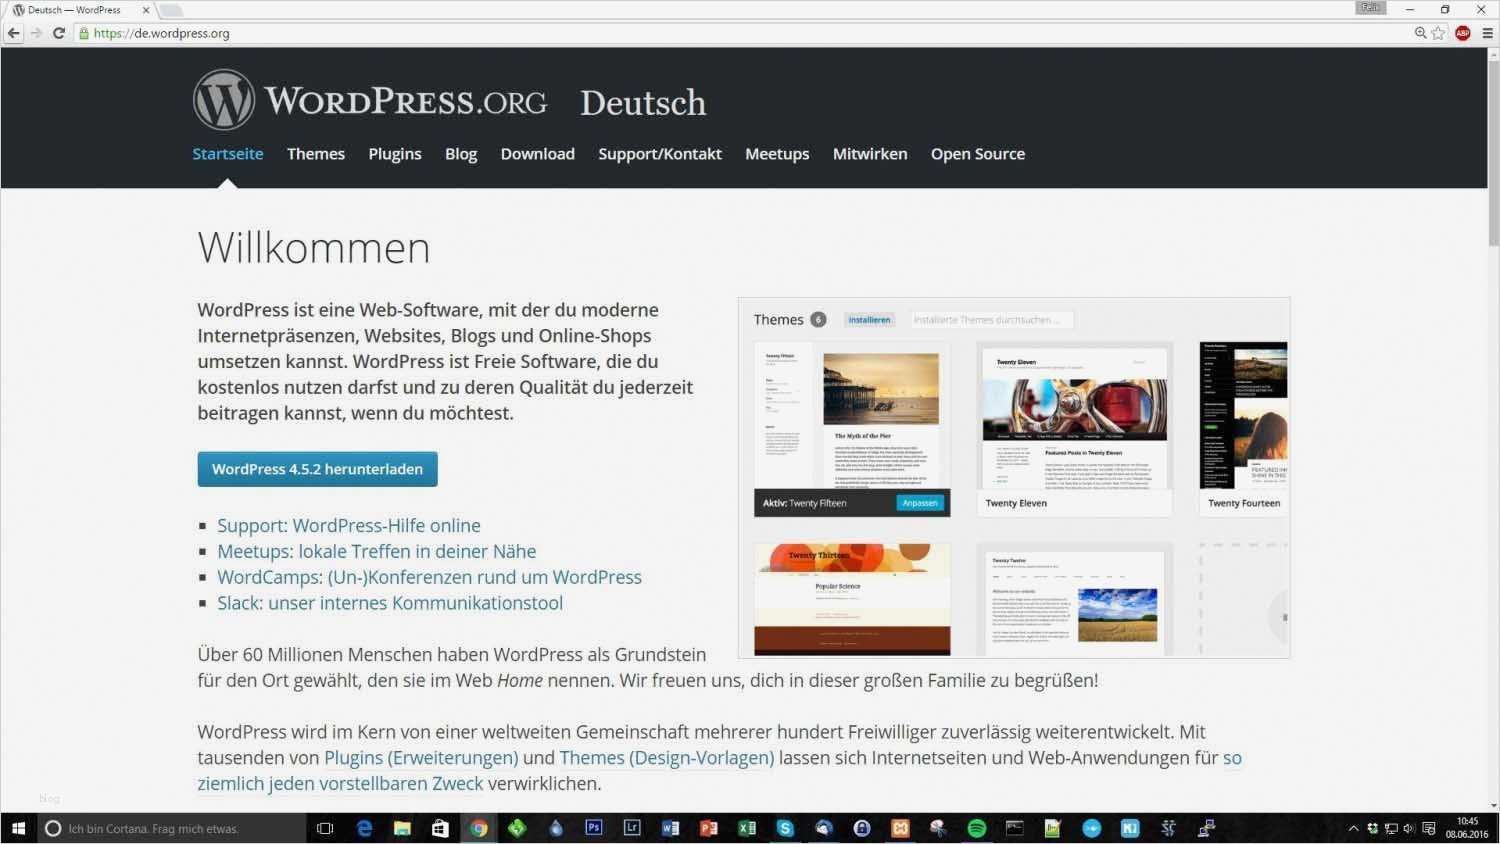Launch Spotify from the taskbar
Screen dimensions: 1500x844
click(x=977, y=828)
